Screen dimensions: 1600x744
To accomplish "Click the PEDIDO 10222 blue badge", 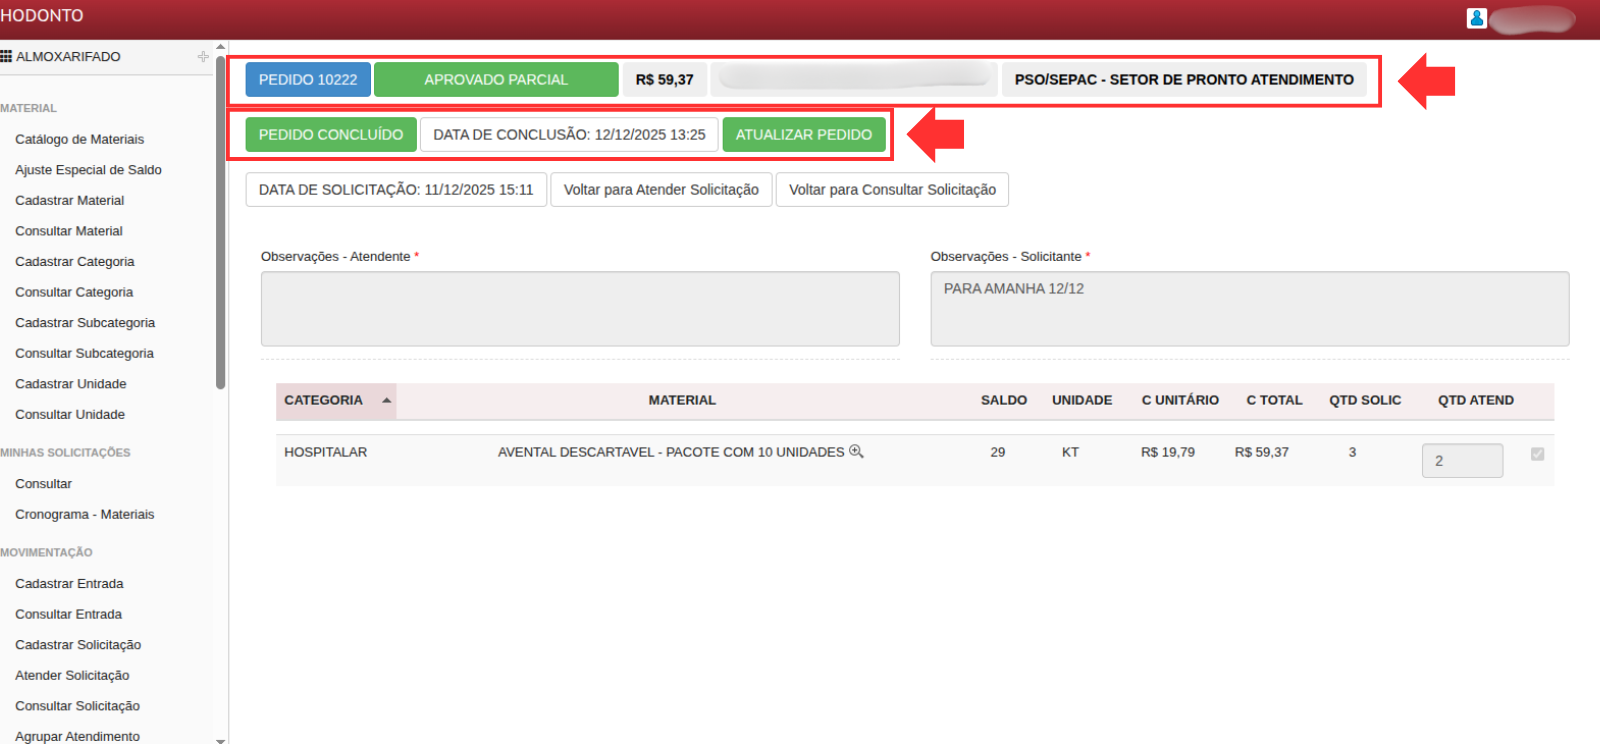I will tap(308, 80).
